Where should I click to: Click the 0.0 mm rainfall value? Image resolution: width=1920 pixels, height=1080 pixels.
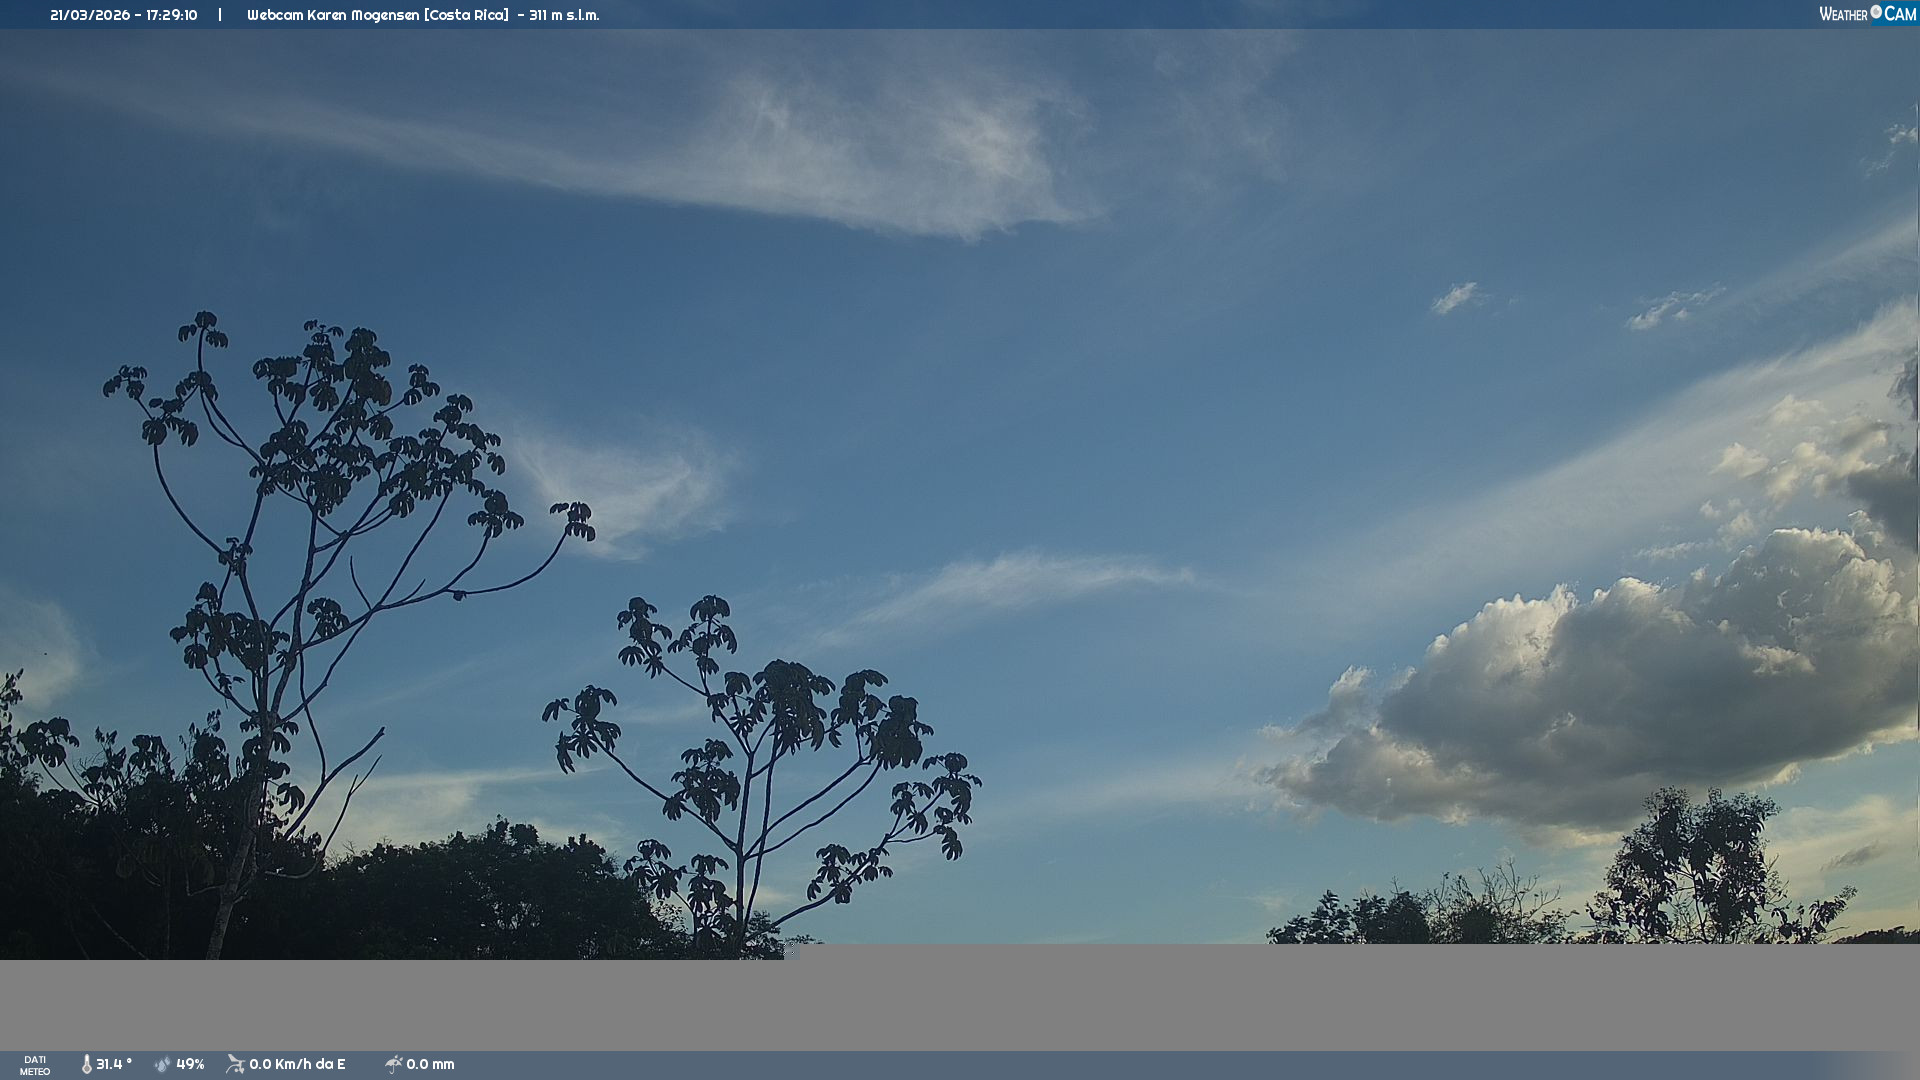(x=430, y=1064)
